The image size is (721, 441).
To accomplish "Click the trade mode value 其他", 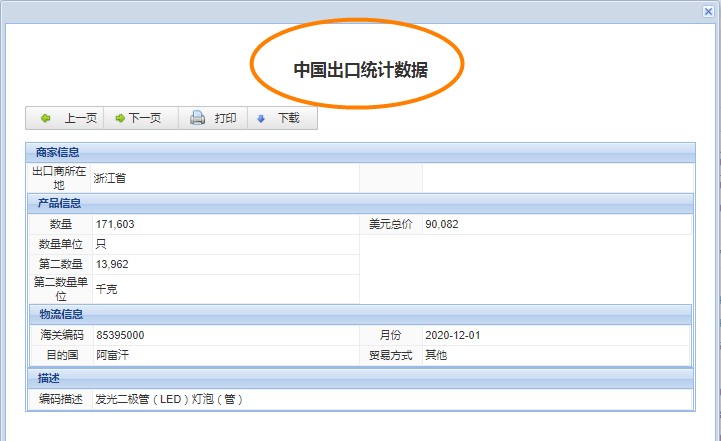I will 436,355.
